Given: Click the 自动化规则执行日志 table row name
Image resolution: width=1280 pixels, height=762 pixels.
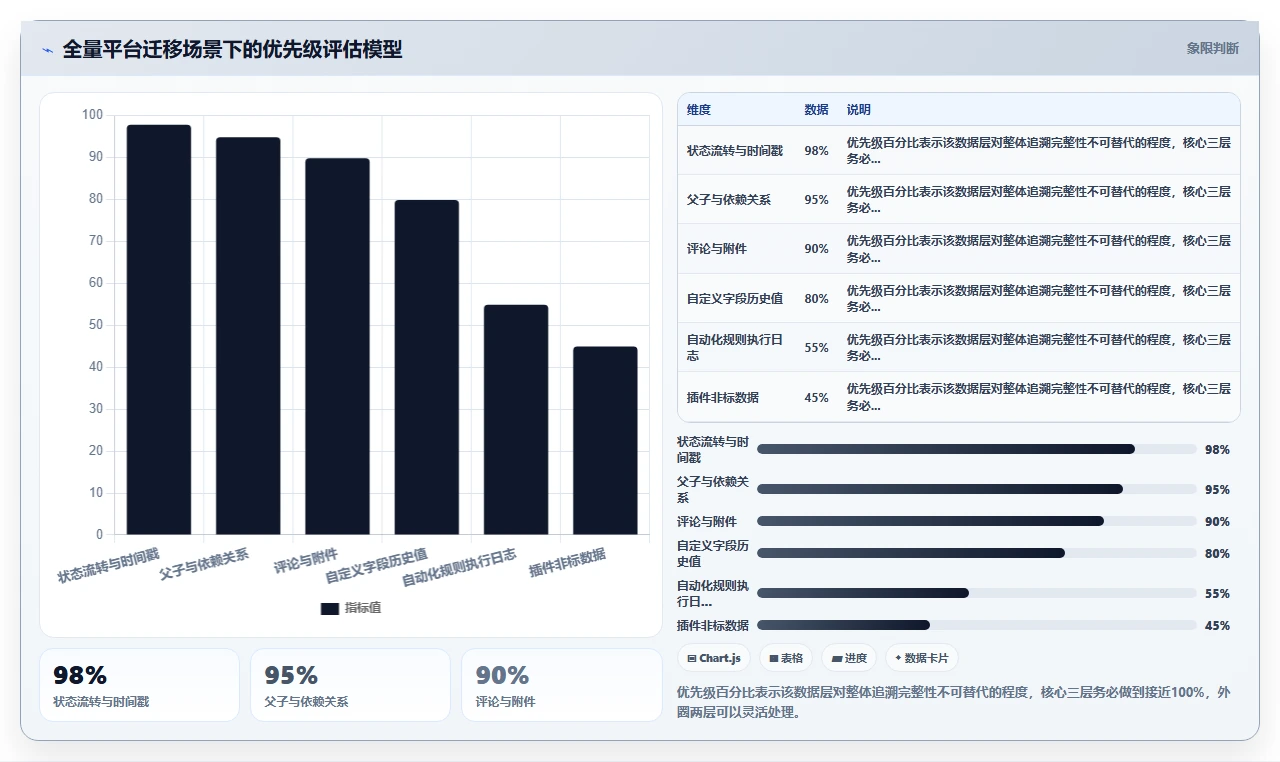Looking at the screenshot, I should pos(735,348).
